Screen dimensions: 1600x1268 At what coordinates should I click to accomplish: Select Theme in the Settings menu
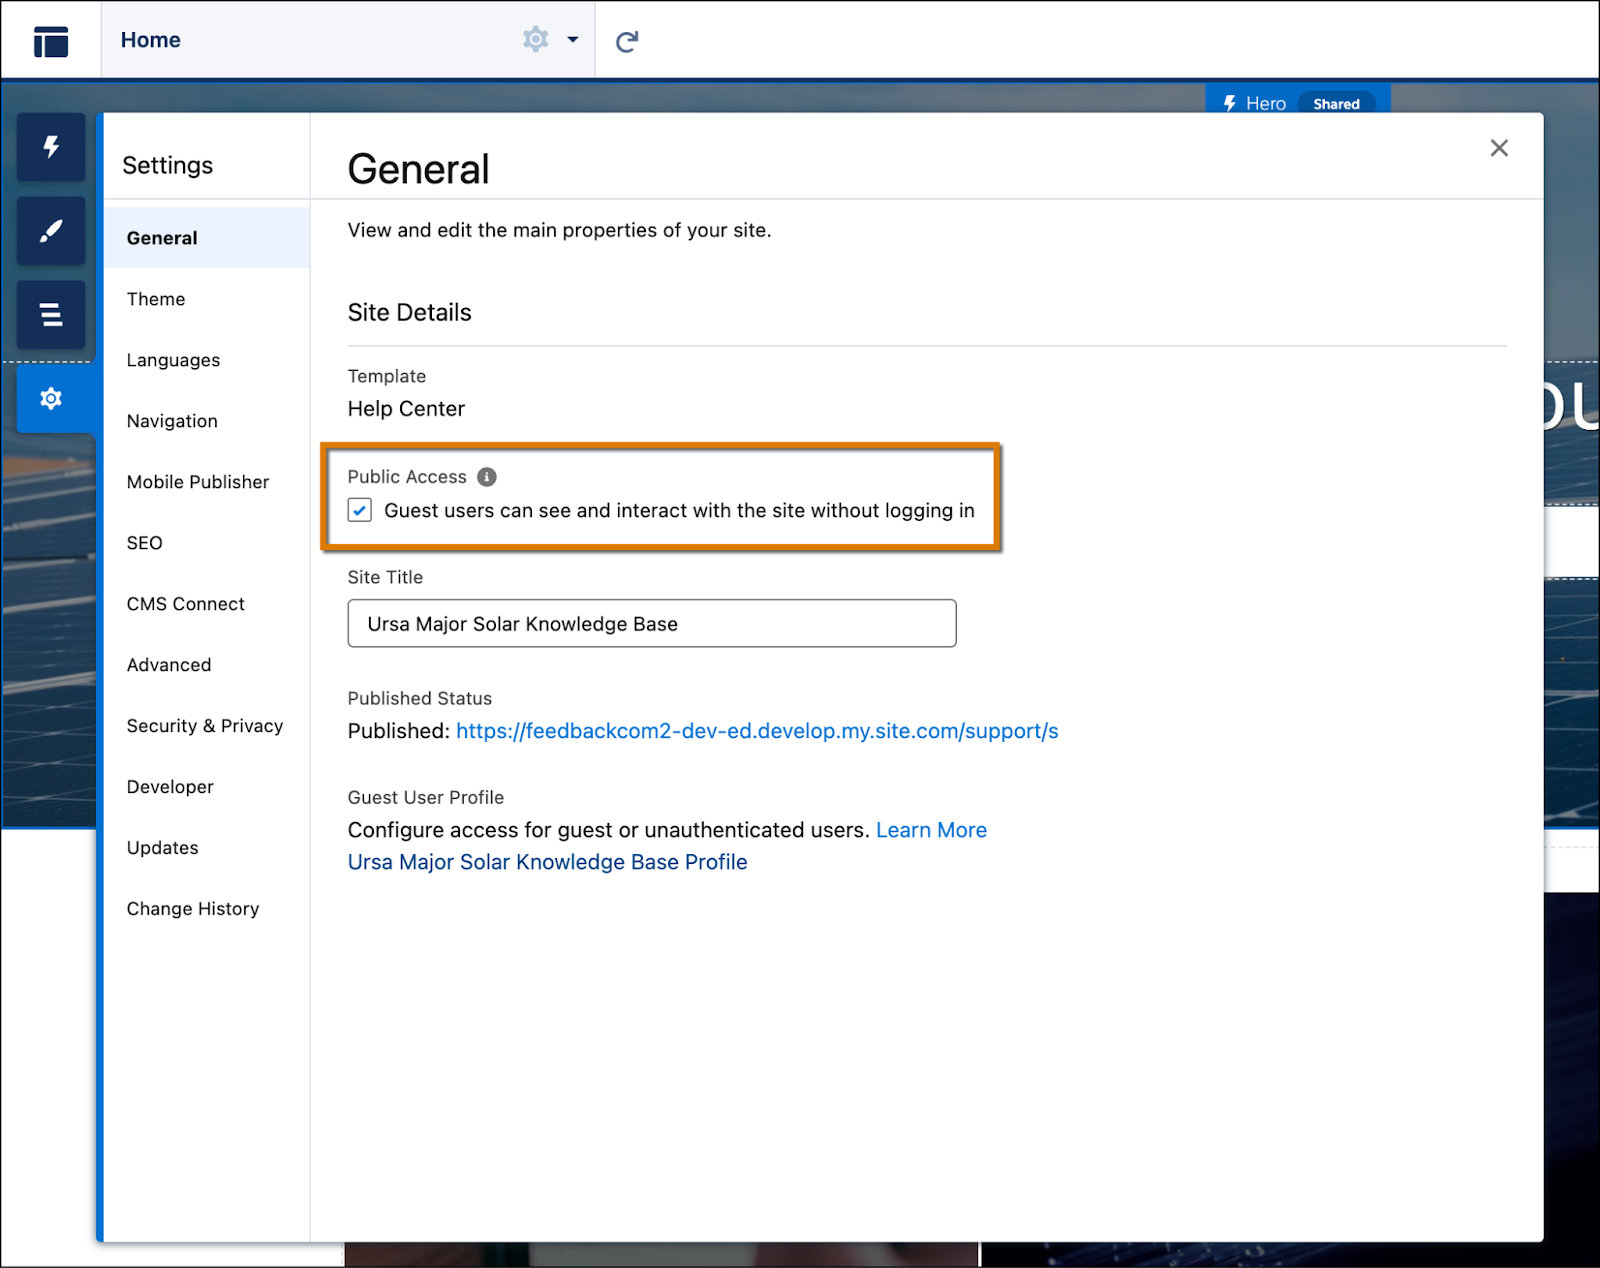point(155,298)
